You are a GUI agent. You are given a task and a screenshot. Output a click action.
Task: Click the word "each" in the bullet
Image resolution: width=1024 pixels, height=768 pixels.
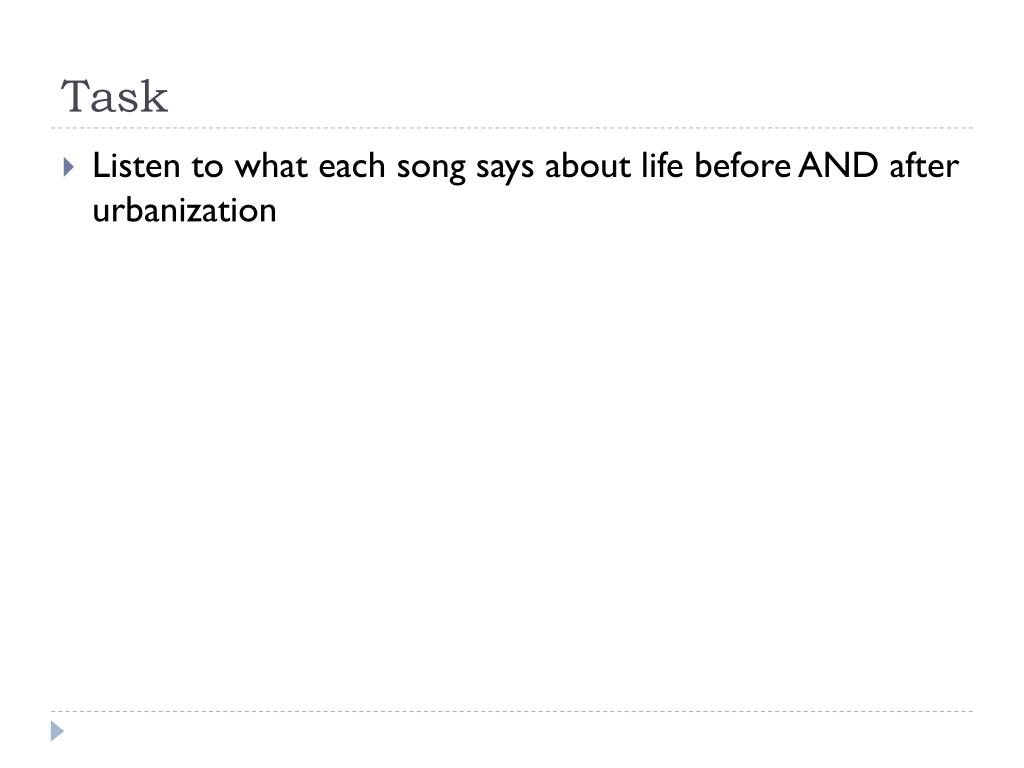[351, 165]
